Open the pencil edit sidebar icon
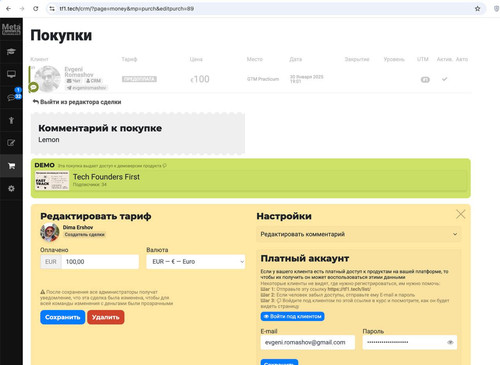The image size is (500, 365). click(11, 143)
